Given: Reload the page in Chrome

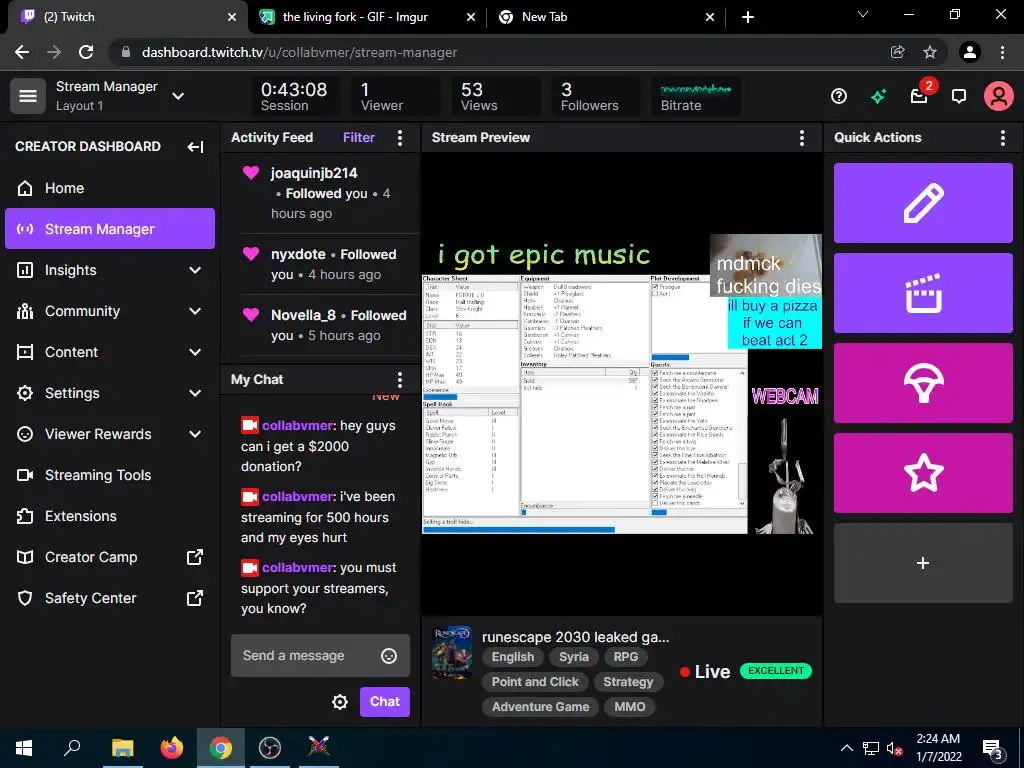Looking at the screenshot, I should (86, 52).
